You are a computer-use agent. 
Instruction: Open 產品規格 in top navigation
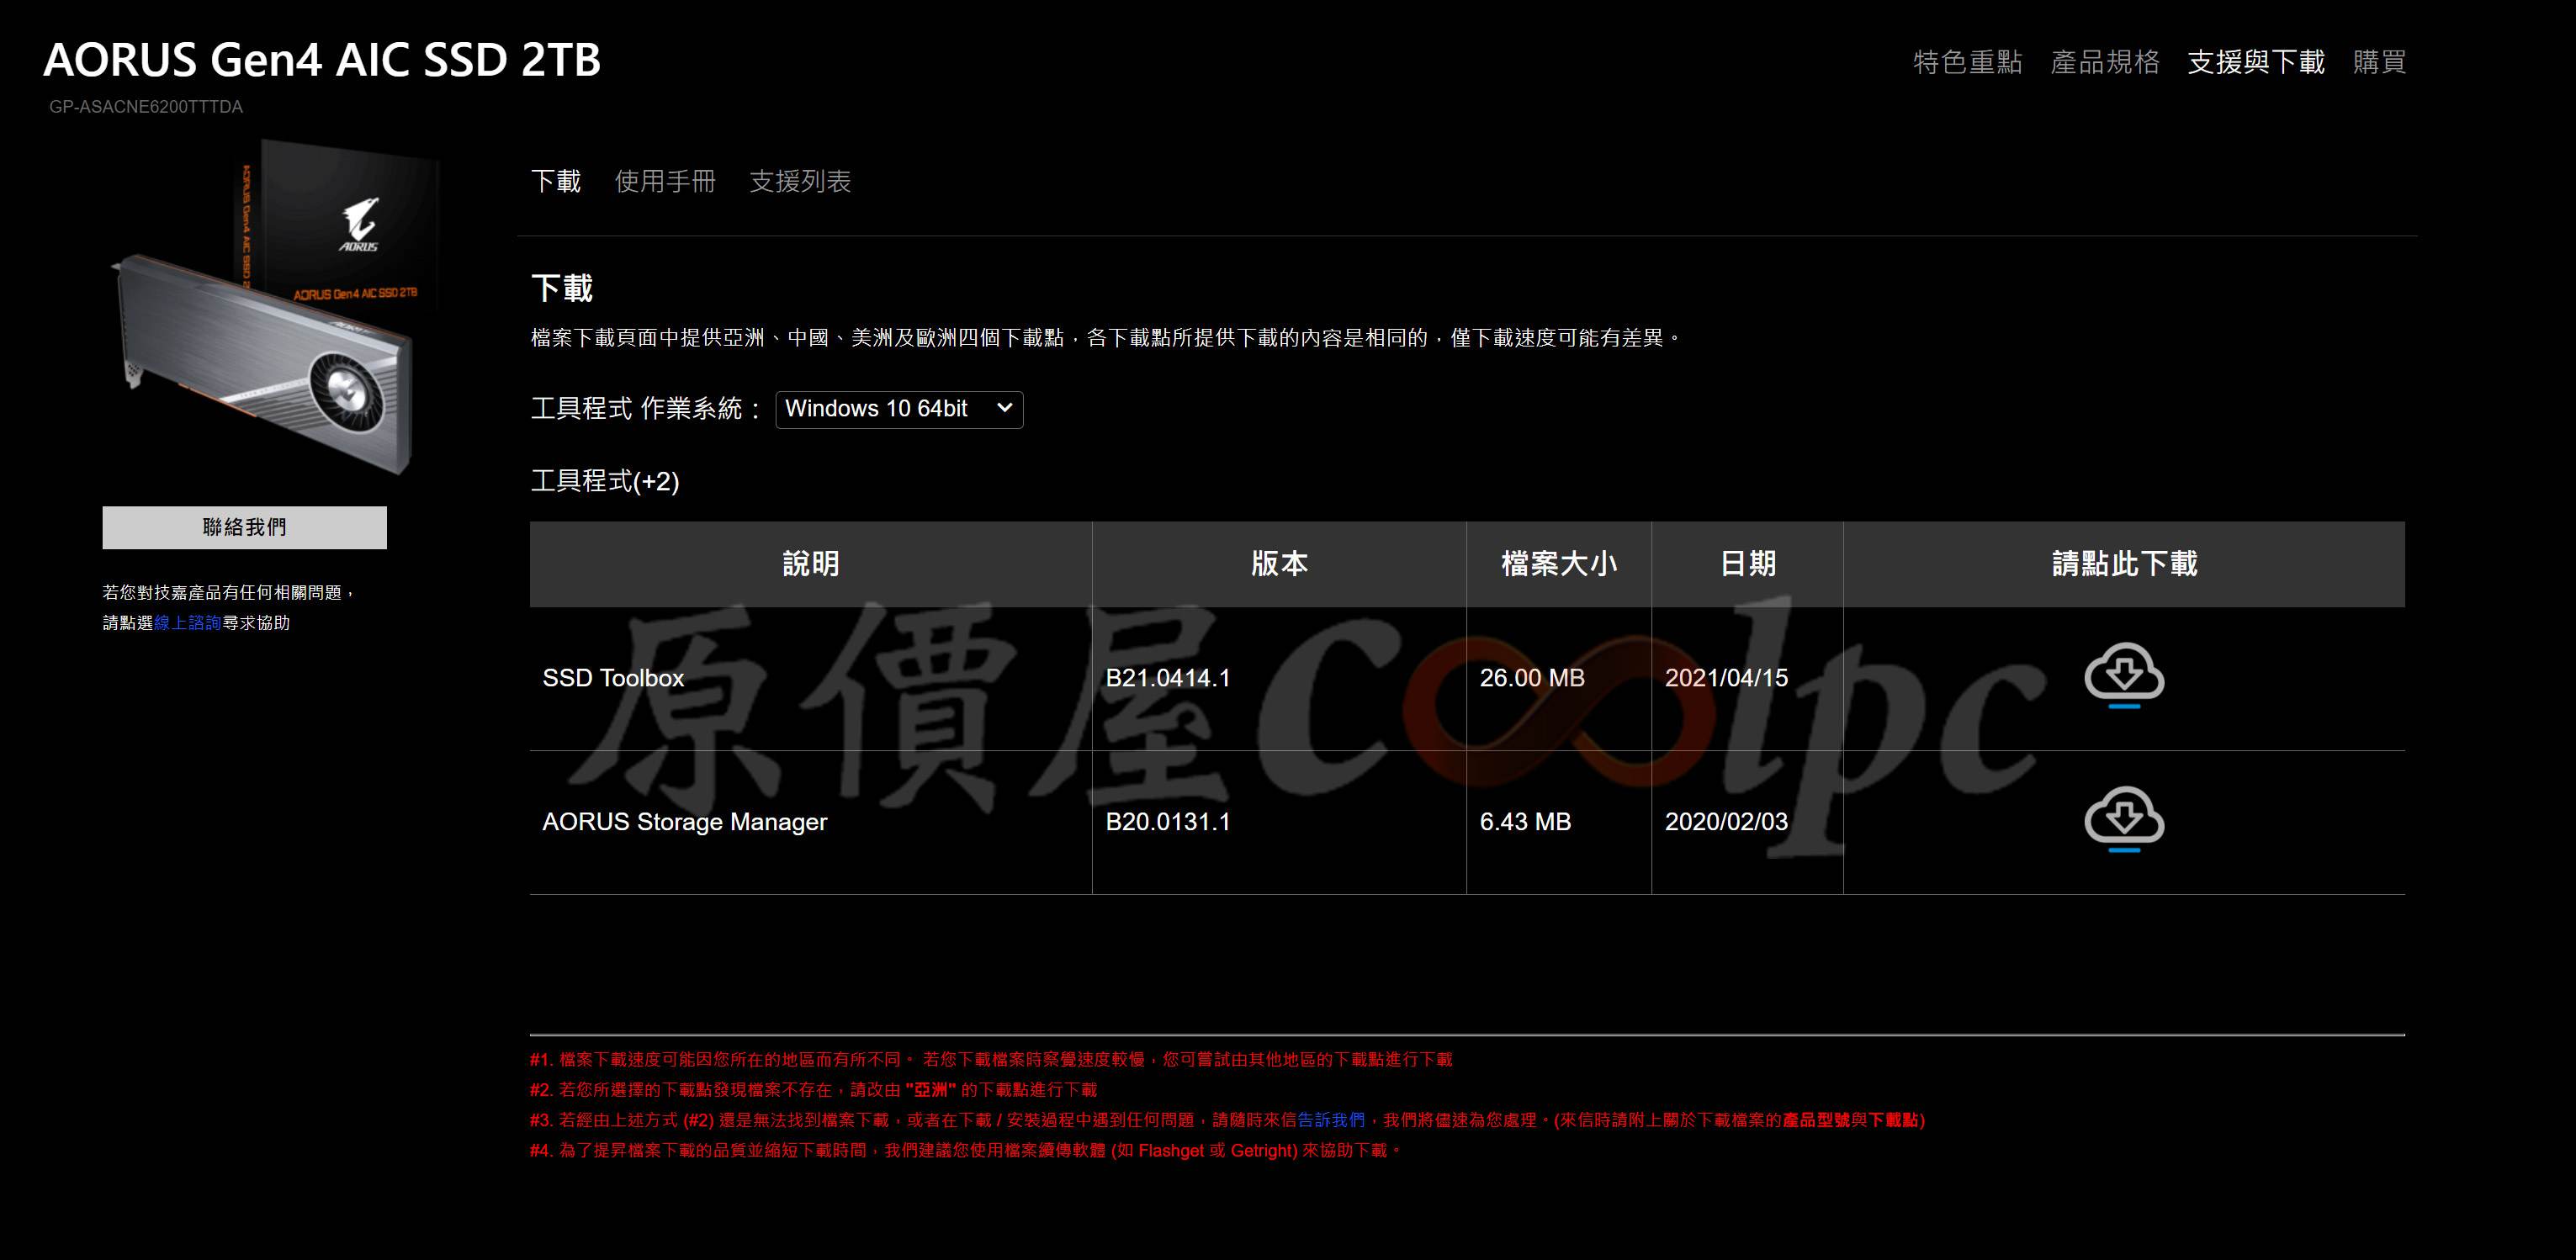[2105, 62]
